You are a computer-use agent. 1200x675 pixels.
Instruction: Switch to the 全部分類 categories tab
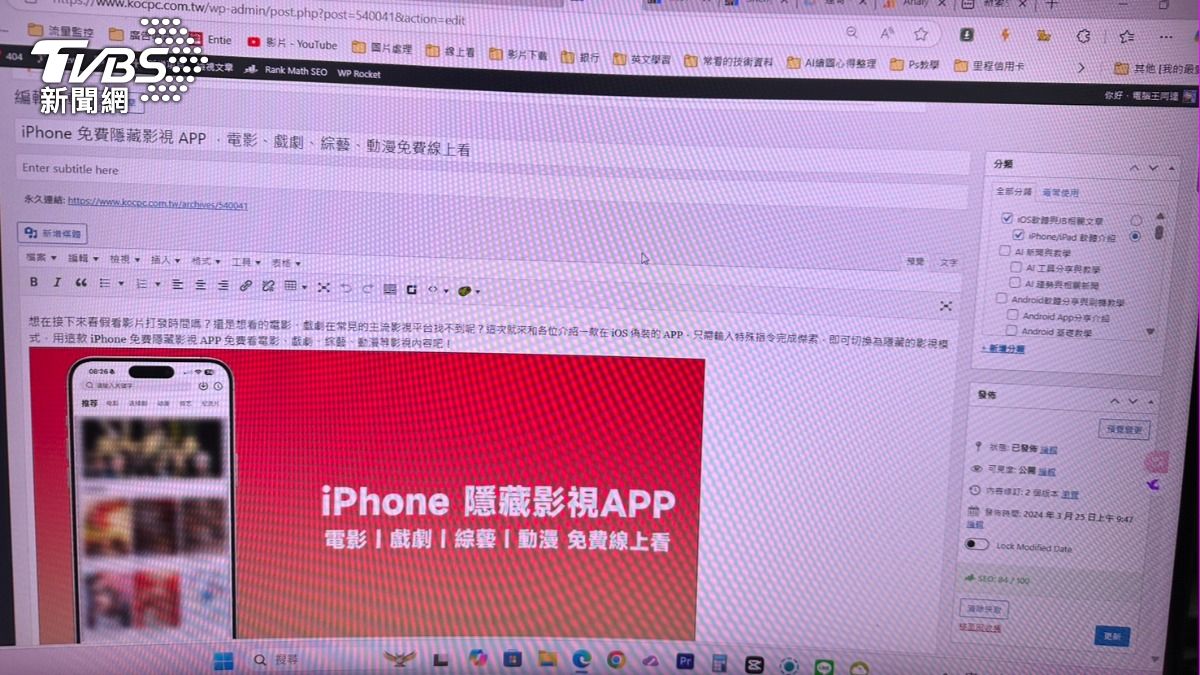point(1013,191)
